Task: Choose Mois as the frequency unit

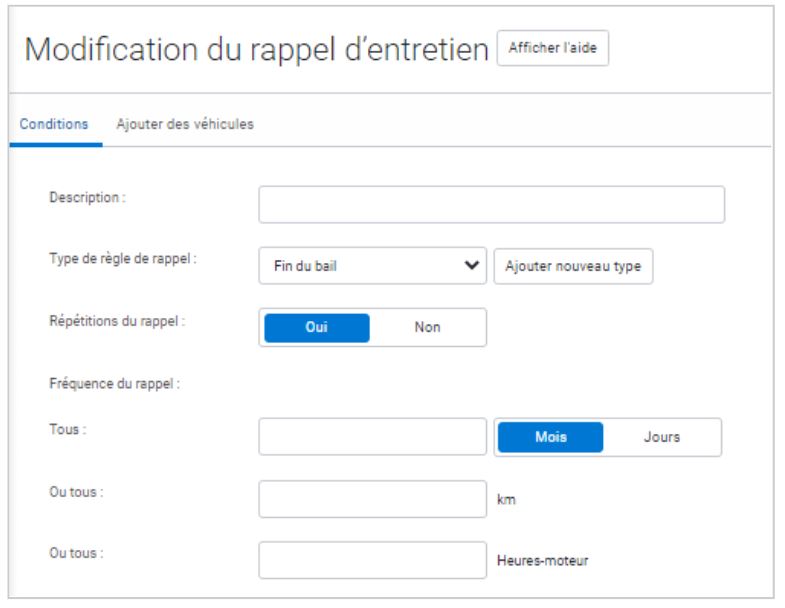Action: click(551, 437)
